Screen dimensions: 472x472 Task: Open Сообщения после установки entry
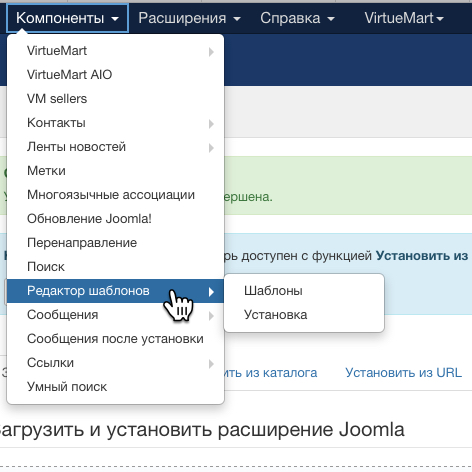coord(115,339)
